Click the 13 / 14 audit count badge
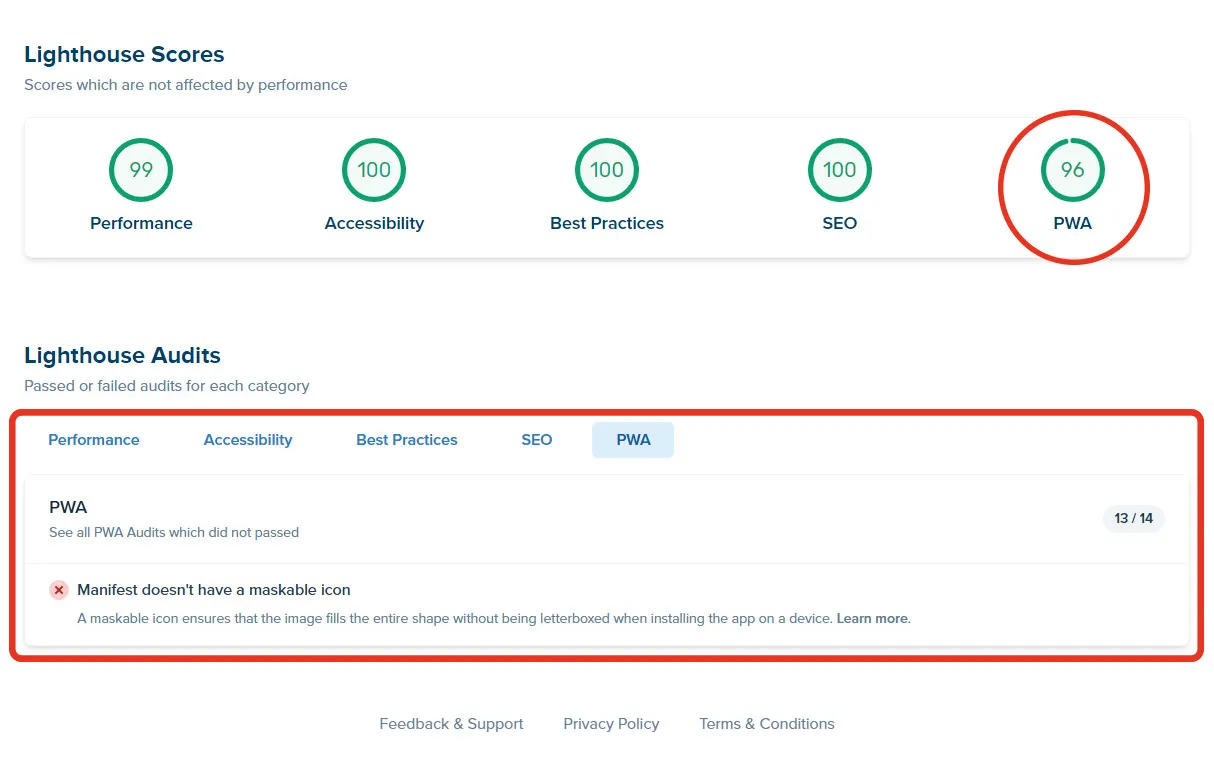Viewport: 1214px width, 762px height. point(1134,518)
